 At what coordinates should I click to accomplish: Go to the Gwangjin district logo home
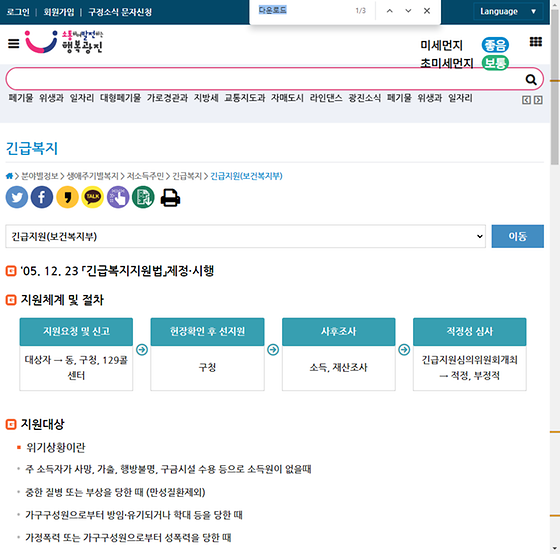(x=64, y=42)
